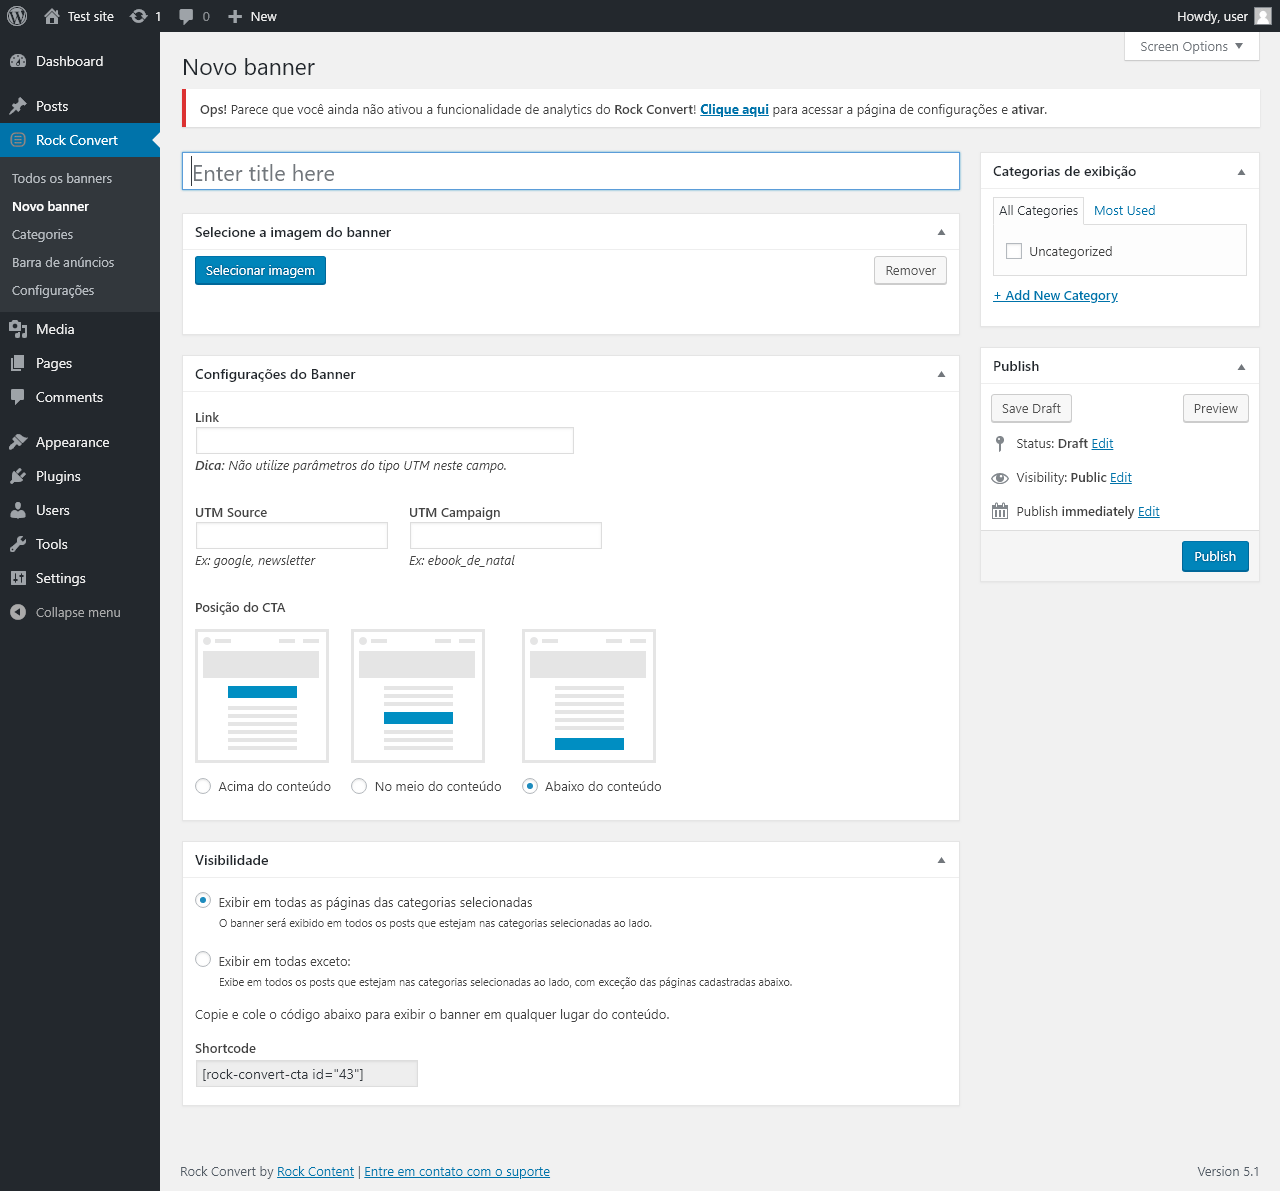The image size is (1280, 1191).
Task: Open the Media menu icon in sidebar
Action: coord(18,329)
